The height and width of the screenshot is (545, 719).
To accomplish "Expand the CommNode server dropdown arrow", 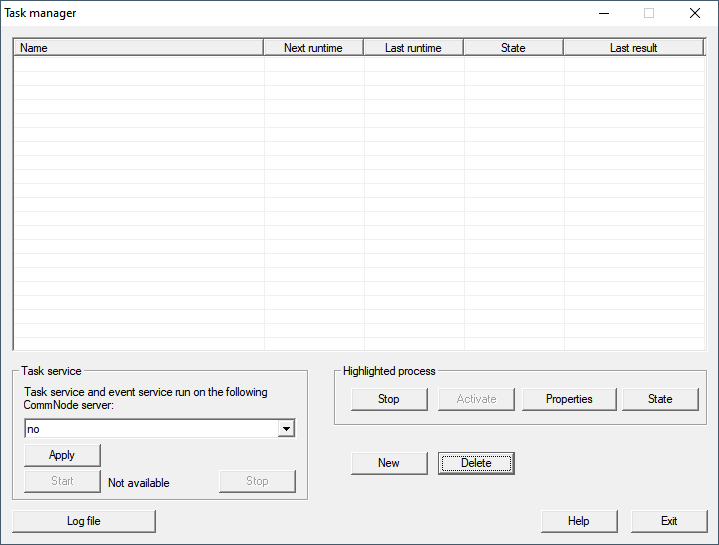I will 286,429.
